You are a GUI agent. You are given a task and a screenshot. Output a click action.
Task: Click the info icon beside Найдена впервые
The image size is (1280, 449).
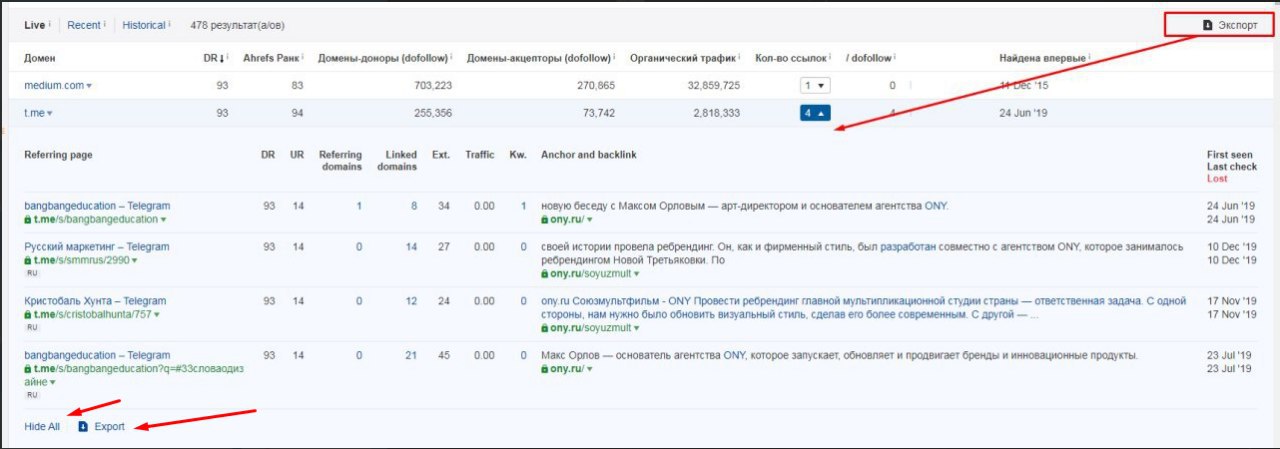pos(1088,57)
